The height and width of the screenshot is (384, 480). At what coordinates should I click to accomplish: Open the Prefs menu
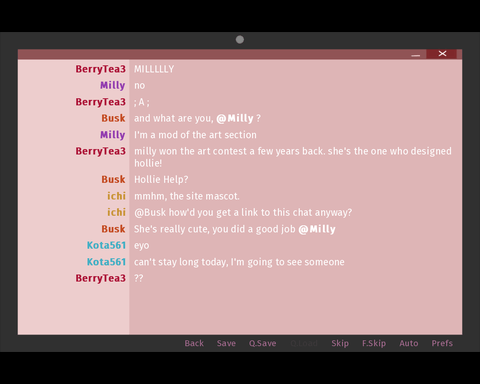pyautogui.click(x=442, y=343)
